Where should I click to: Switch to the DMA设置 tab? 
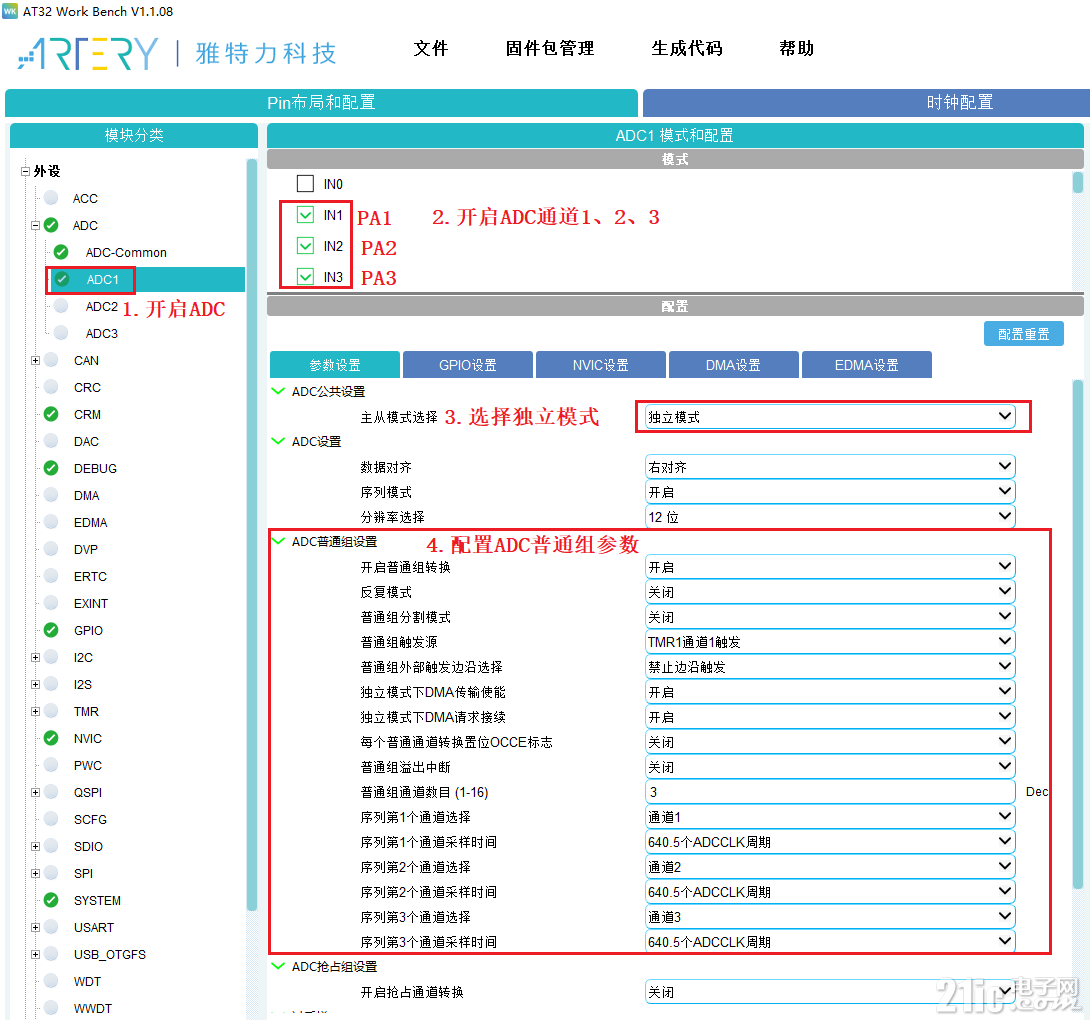(x=733, y=365)
